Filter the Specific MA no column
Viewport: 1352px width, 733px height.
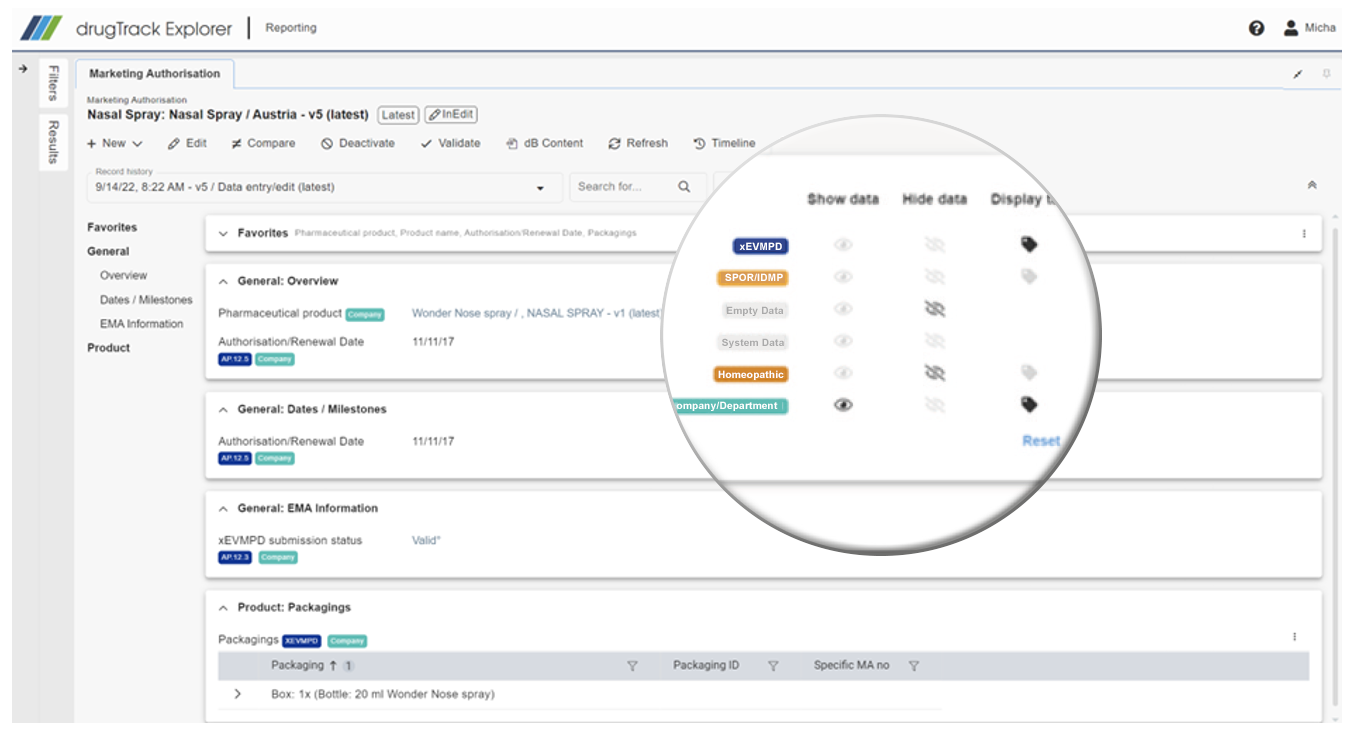point(913,666)
